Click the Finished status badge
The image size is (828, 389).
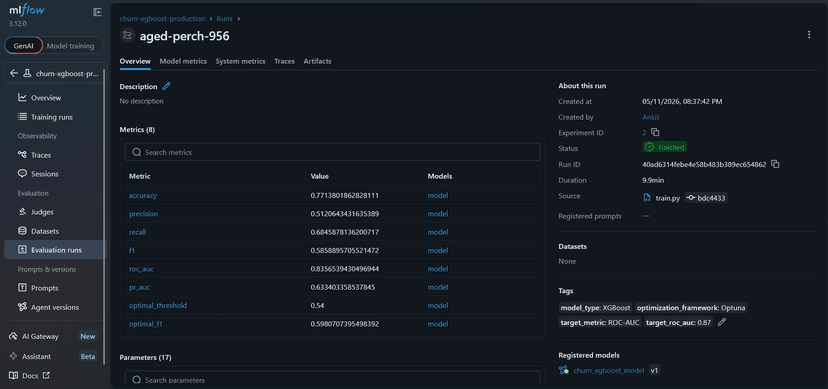pos(665,148)
